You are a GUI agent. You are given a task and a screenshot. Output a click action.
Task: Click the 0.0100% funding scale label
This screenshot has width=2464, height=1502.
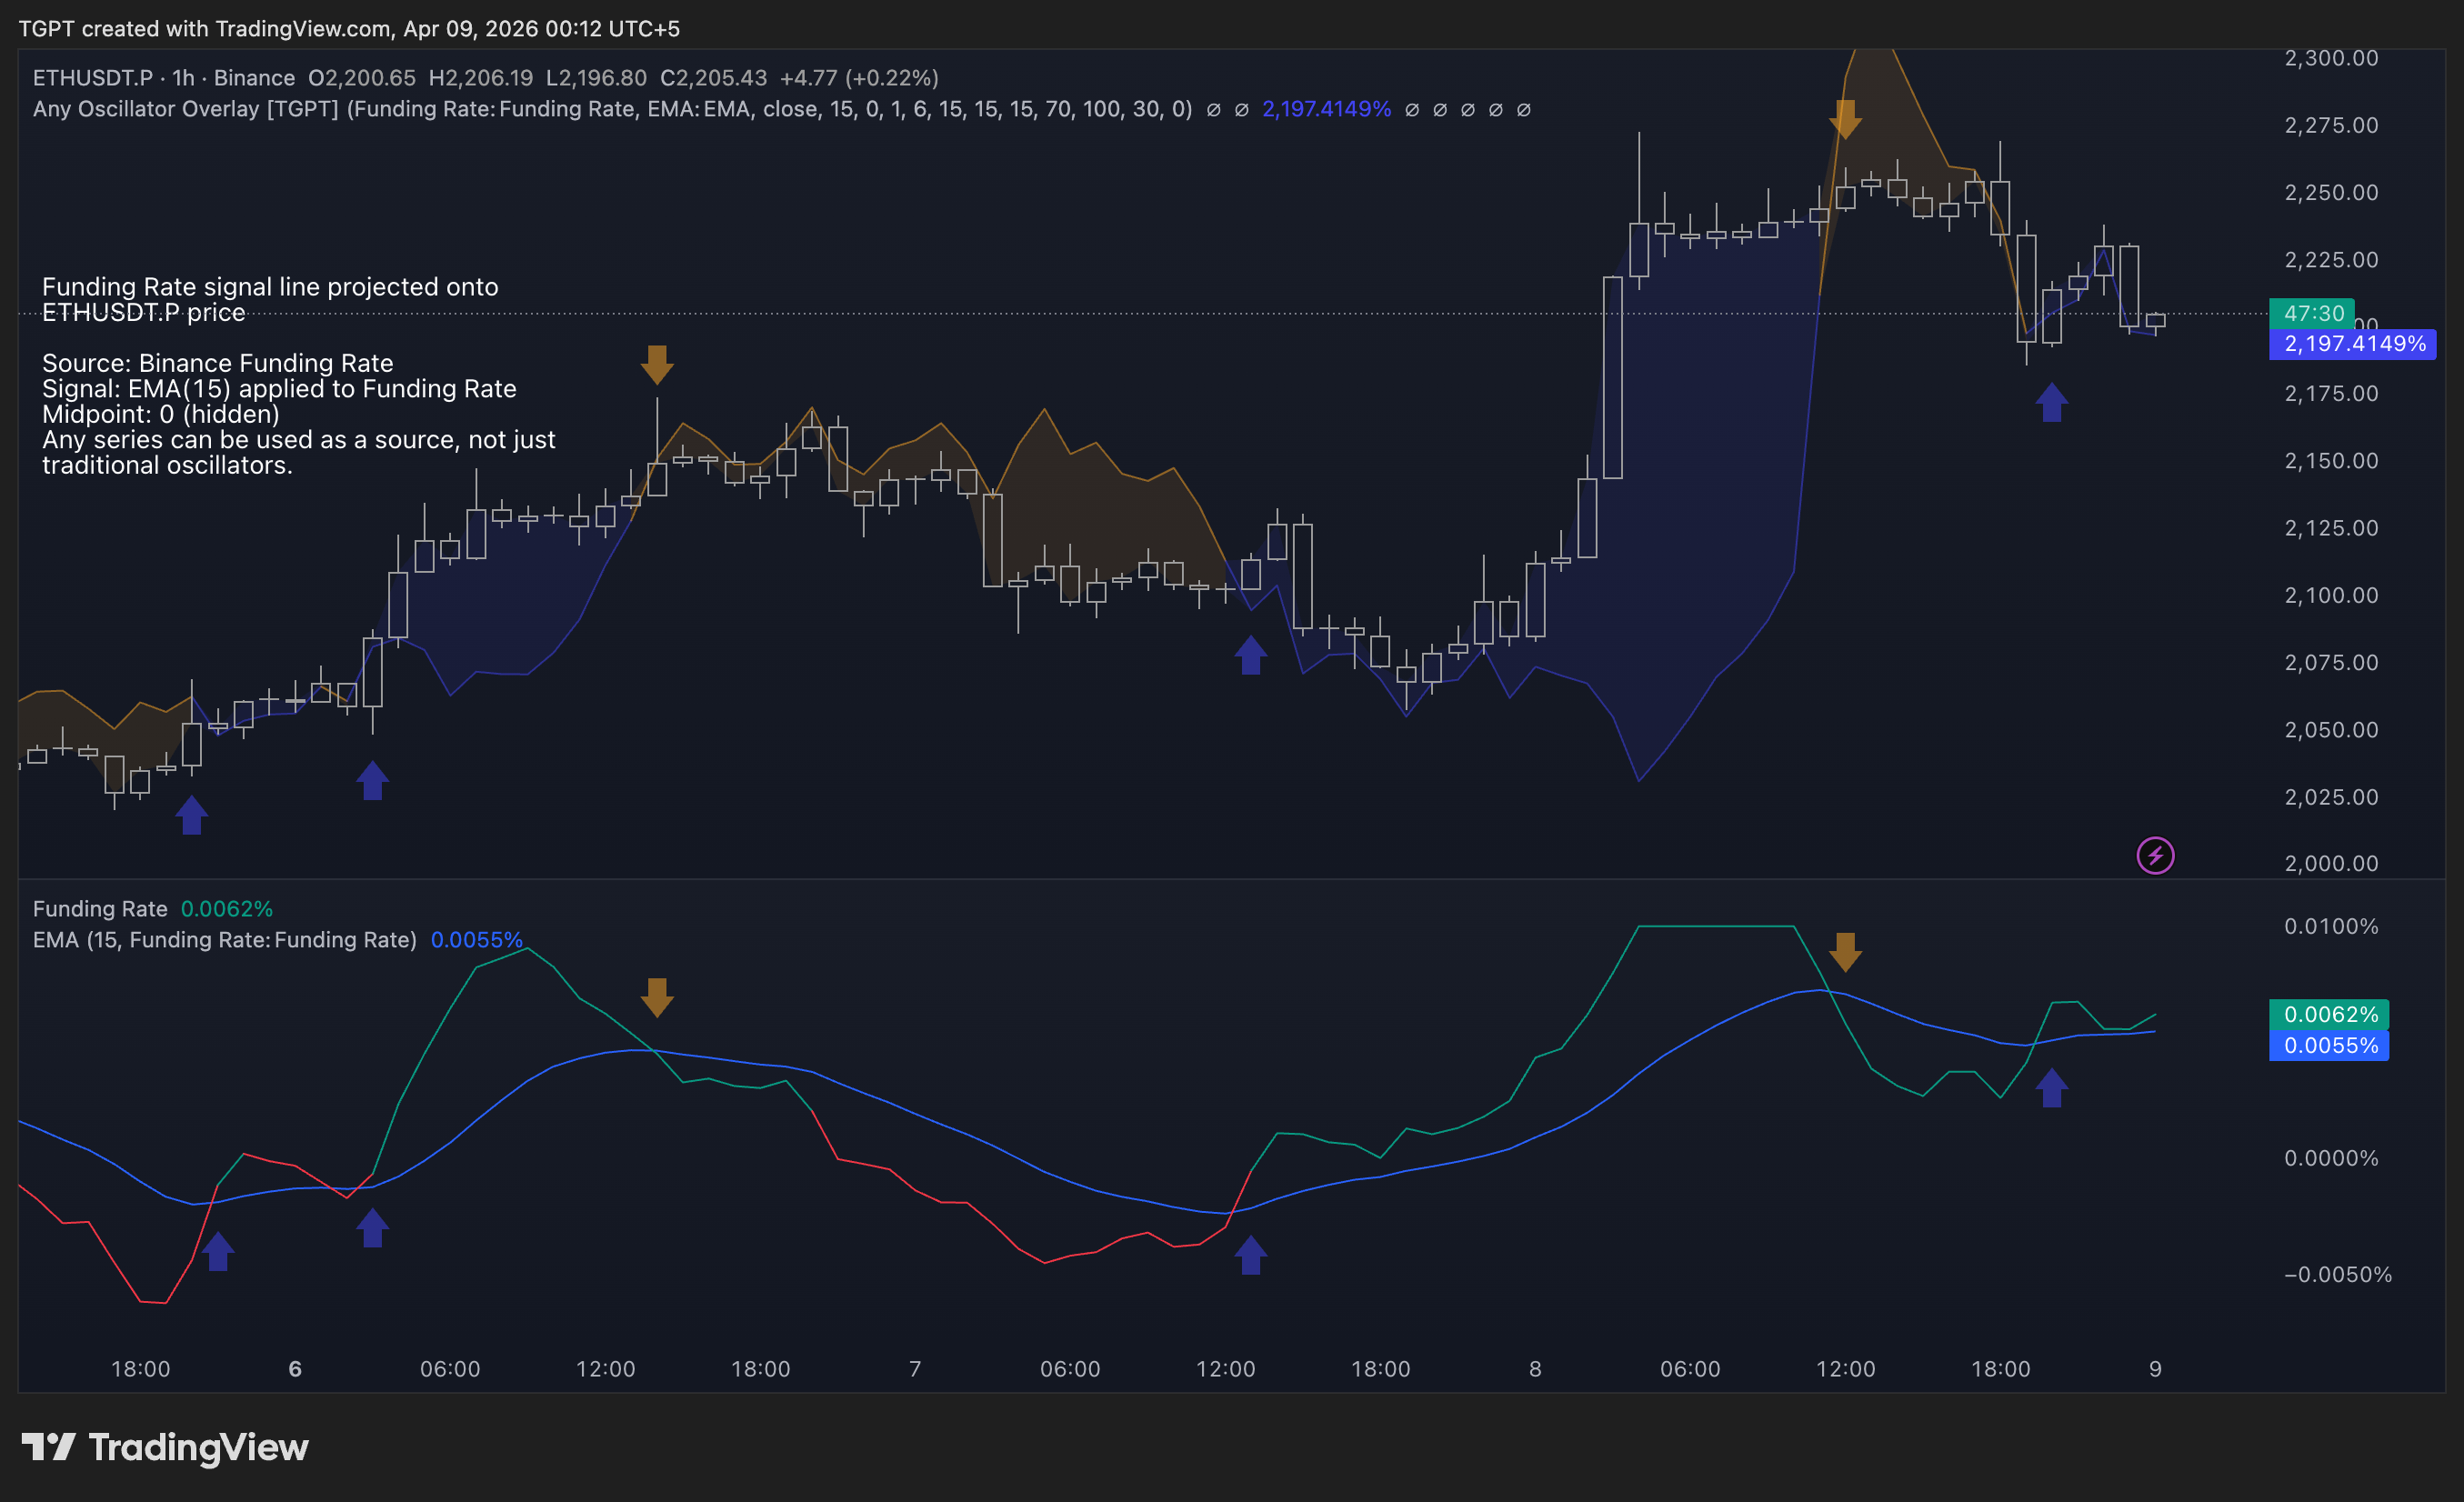tap(2331, 926)
